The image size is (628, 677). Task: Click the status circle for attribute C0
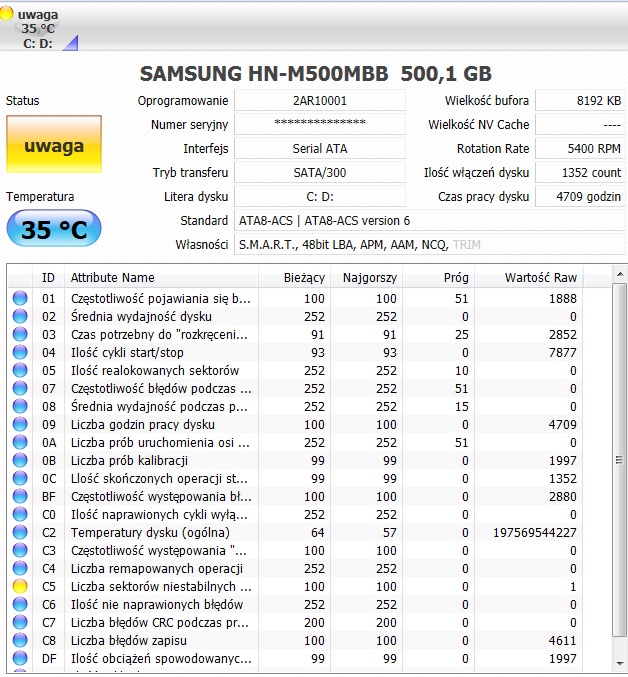click(20, 514)
